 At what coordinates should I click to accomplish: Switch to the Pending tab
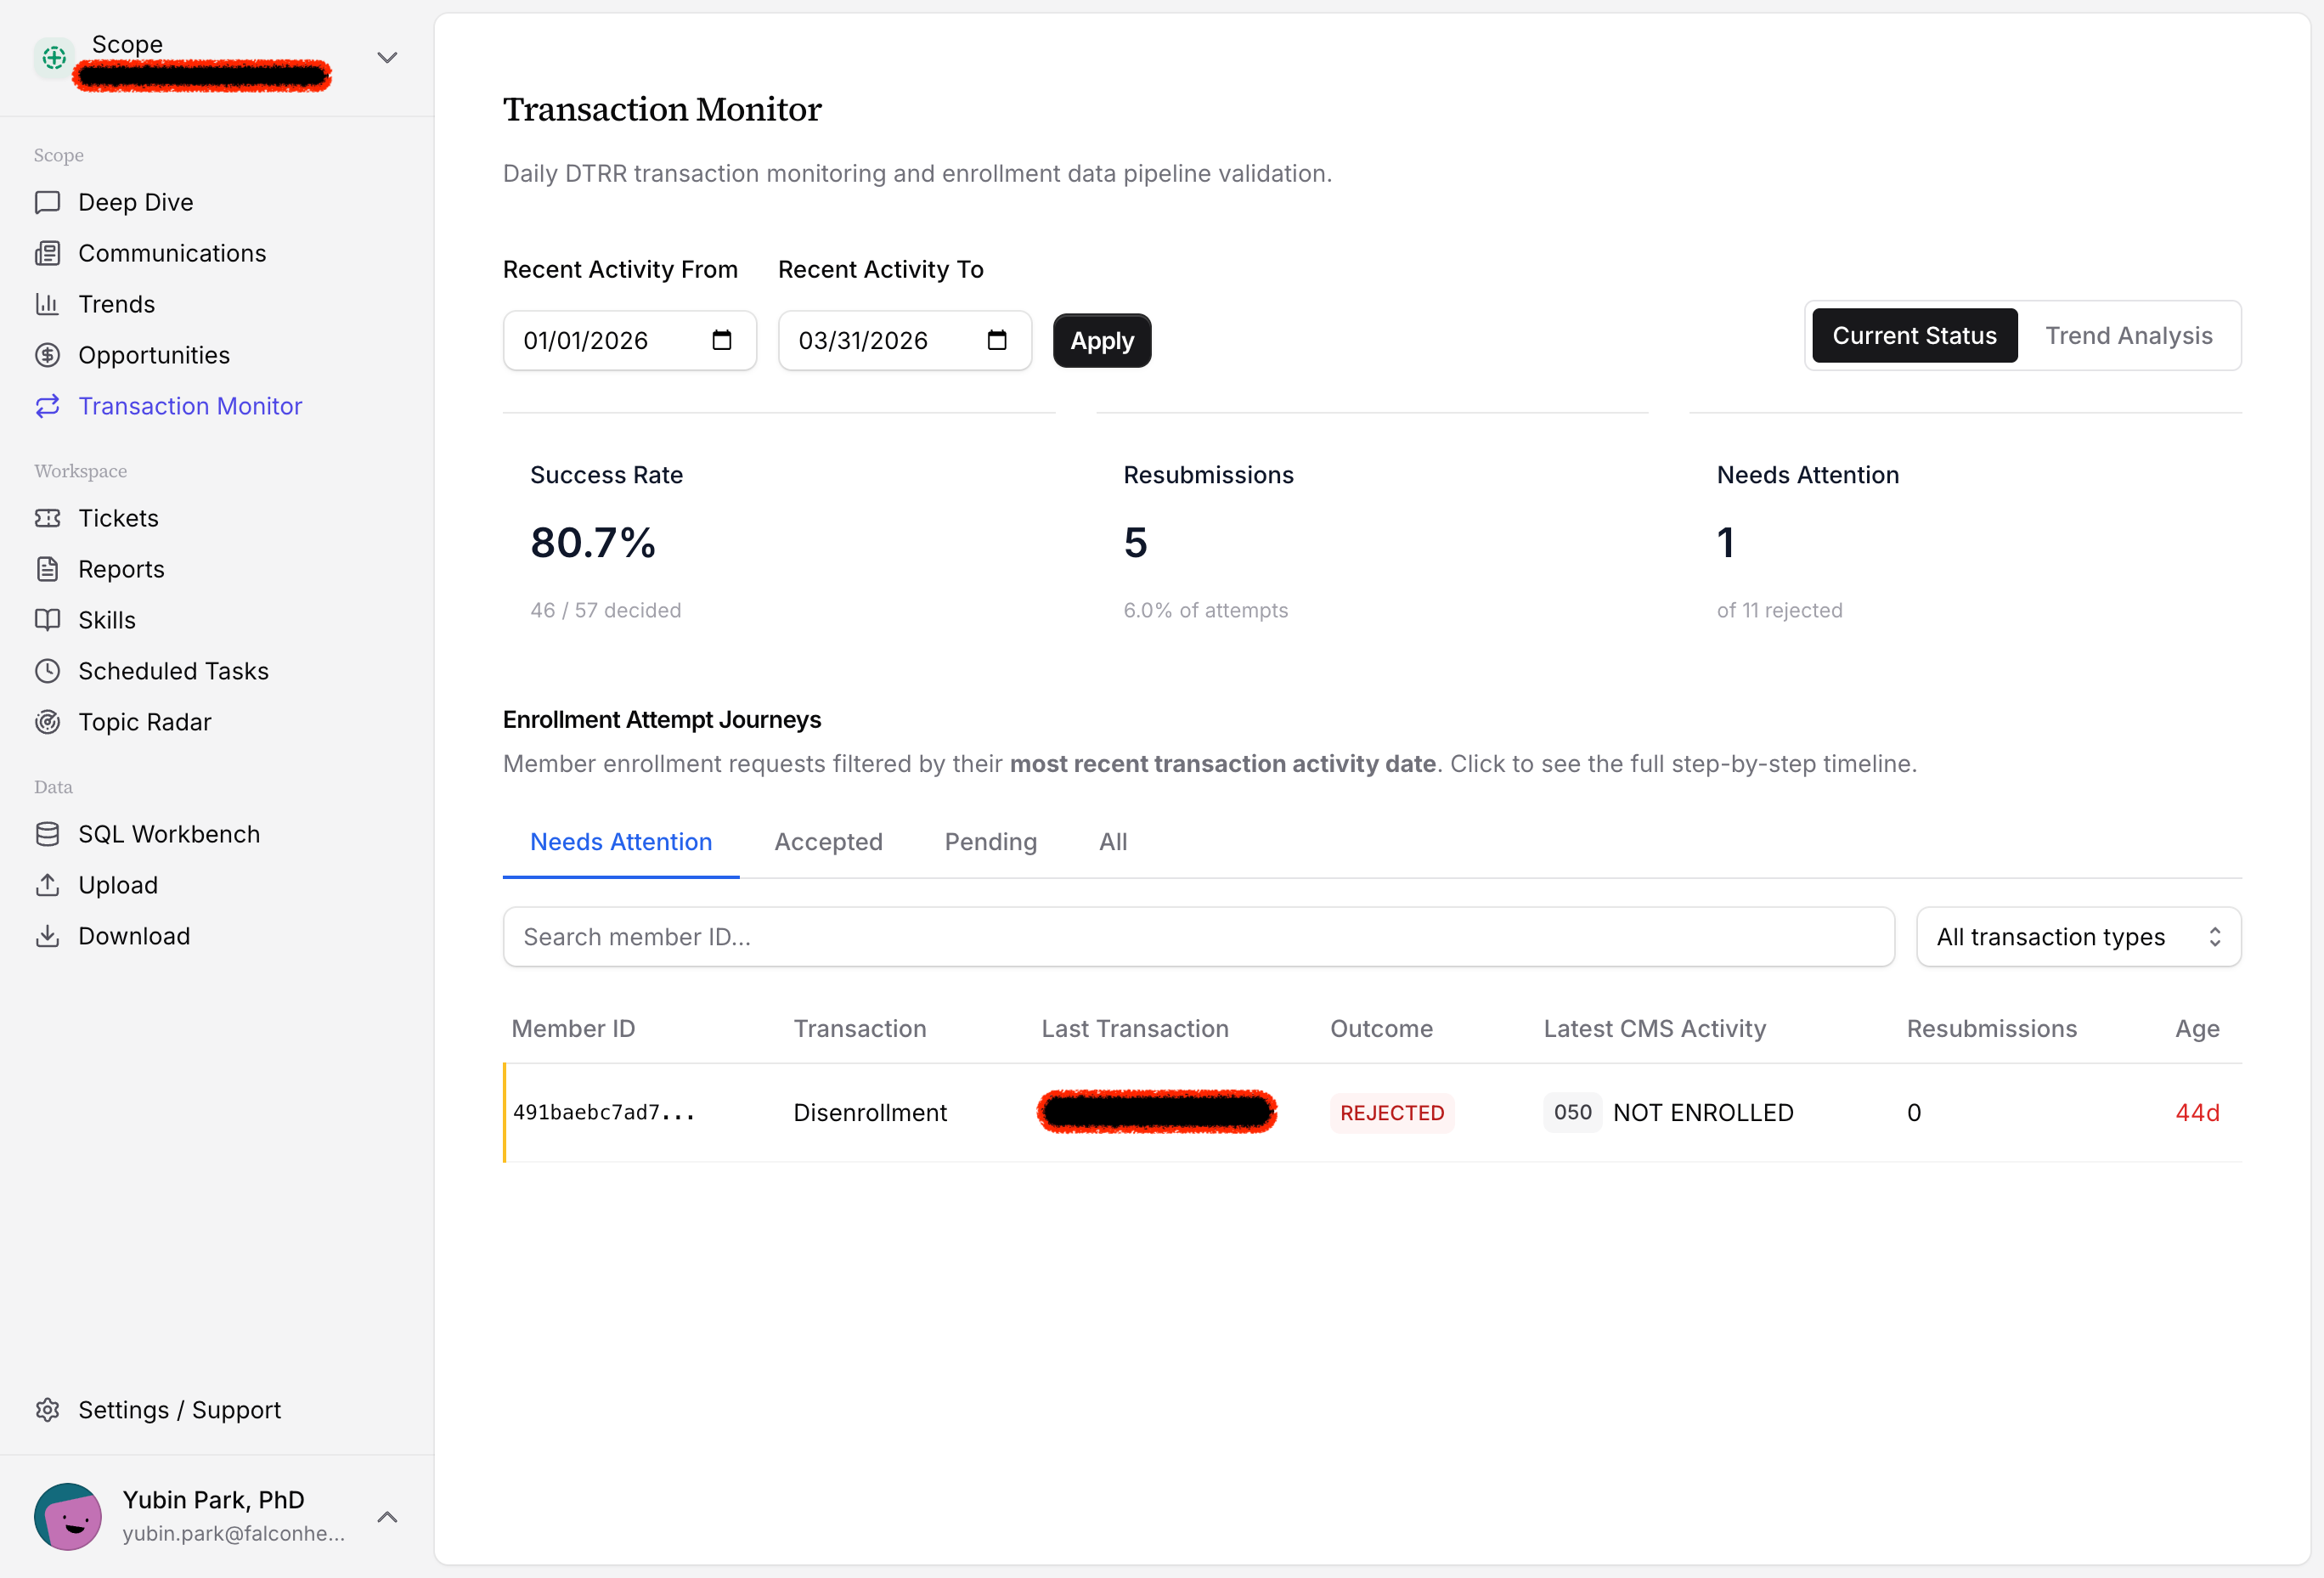click(x=990, y=842)
